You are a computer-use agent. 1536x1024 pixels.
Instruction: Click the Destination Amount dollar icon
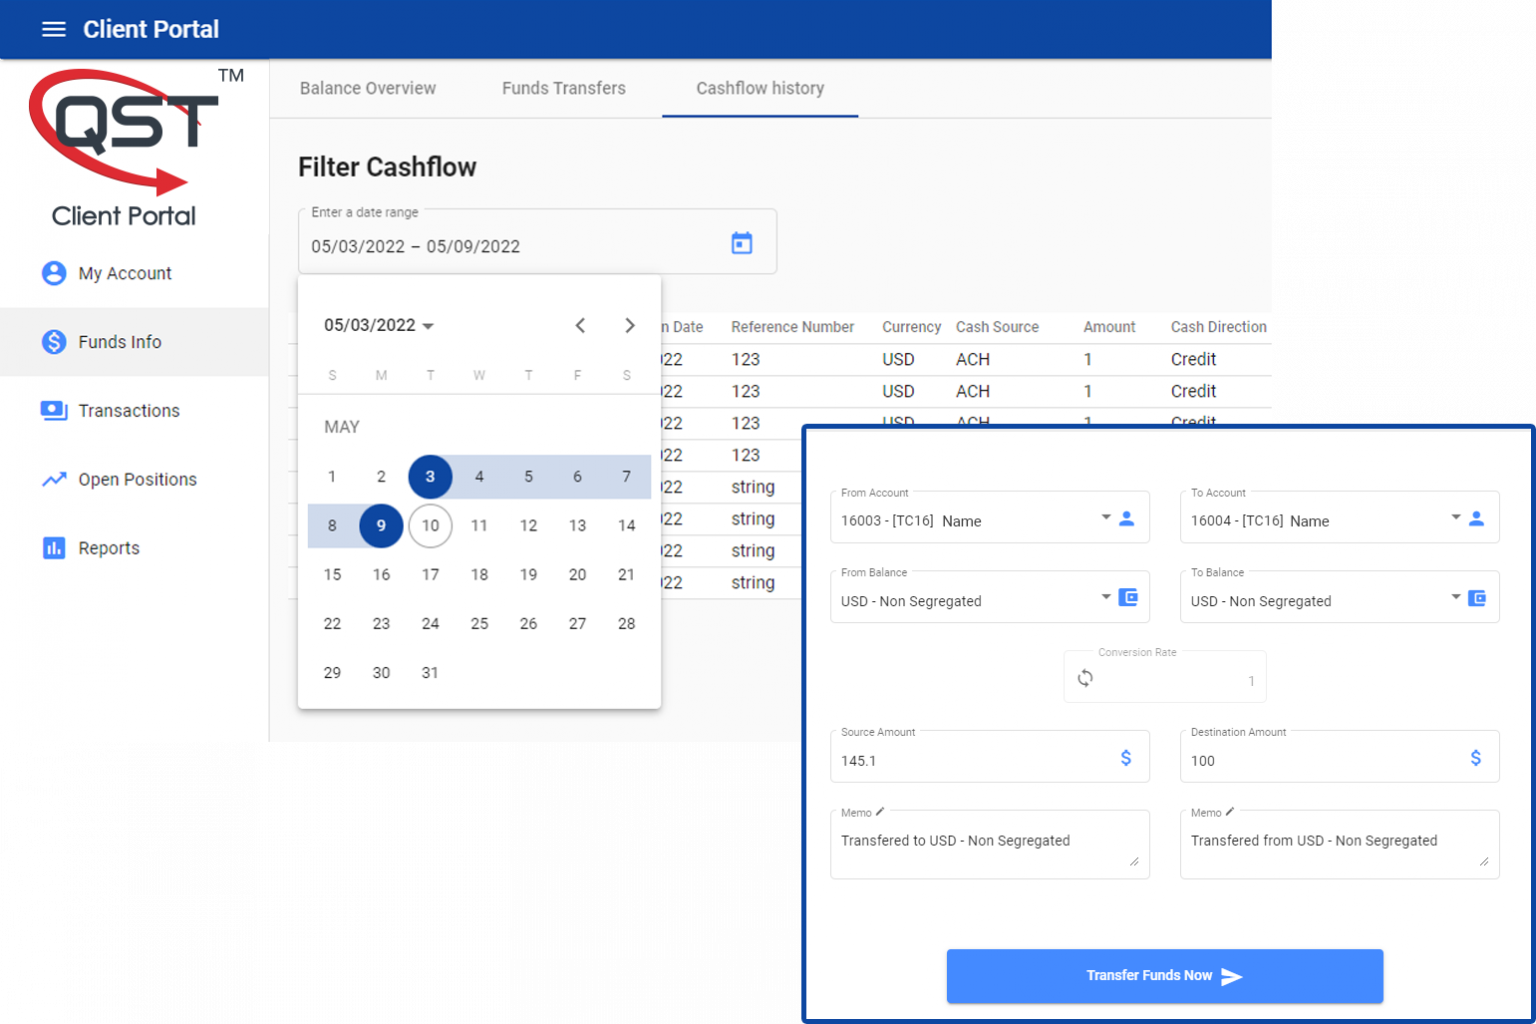click(1476, 758)
